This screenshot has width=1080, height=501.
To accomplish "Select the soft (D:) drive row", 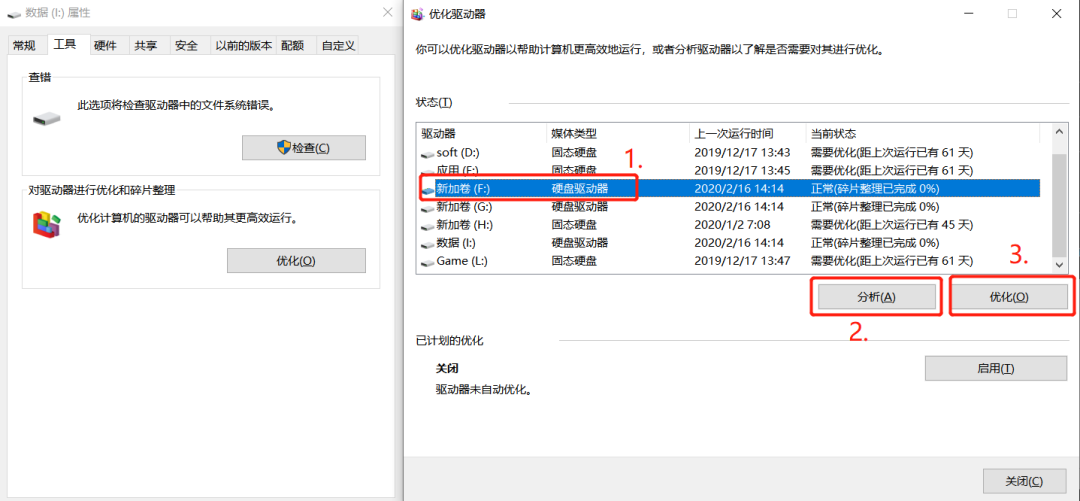I will point(730,152).
